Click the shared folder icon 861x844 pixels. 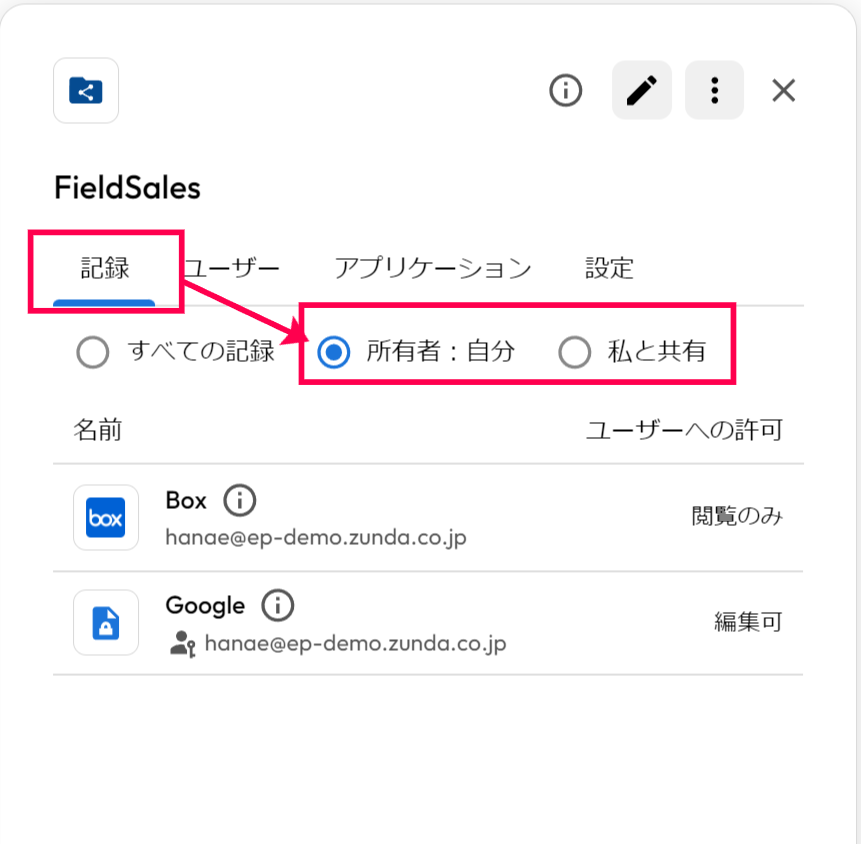[x=86, y=91]
